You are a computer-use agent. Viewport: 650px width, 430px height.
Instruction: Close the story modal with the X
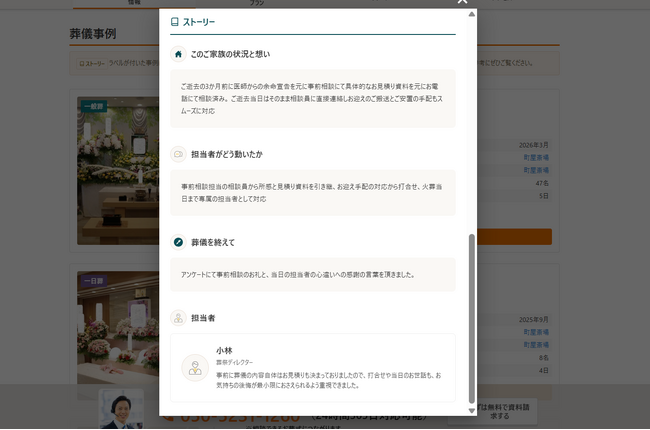(x=462, y=3)
